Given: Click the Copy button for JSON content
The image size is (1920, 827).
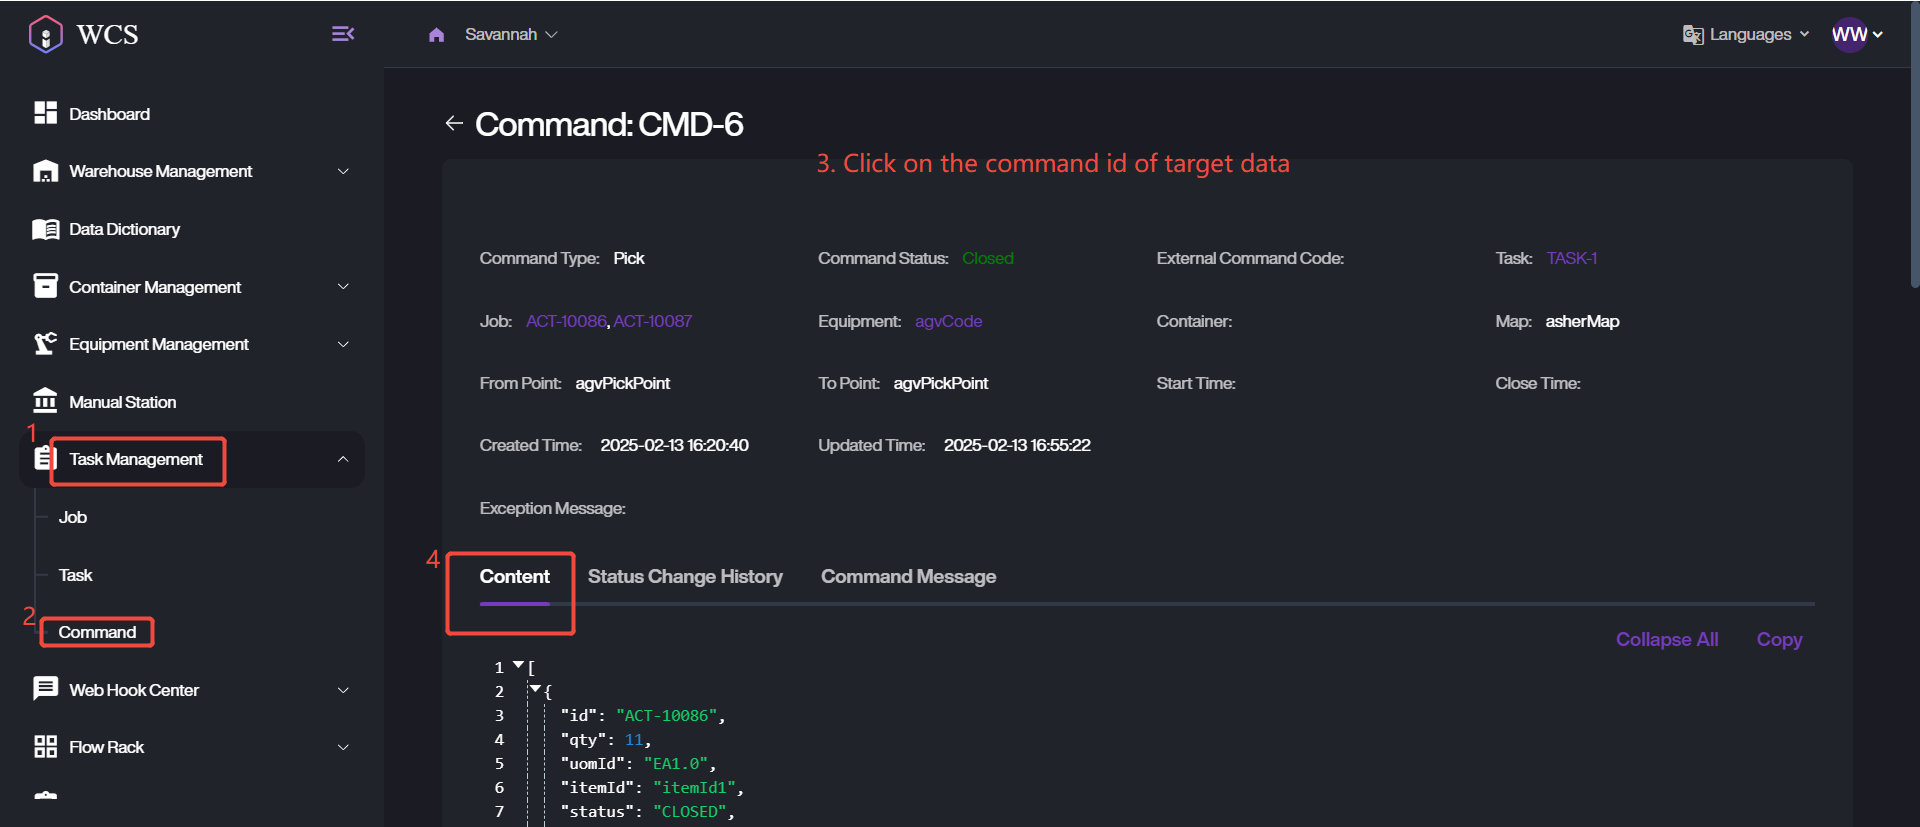Looking at the screenshot, I should point(1779,640).
